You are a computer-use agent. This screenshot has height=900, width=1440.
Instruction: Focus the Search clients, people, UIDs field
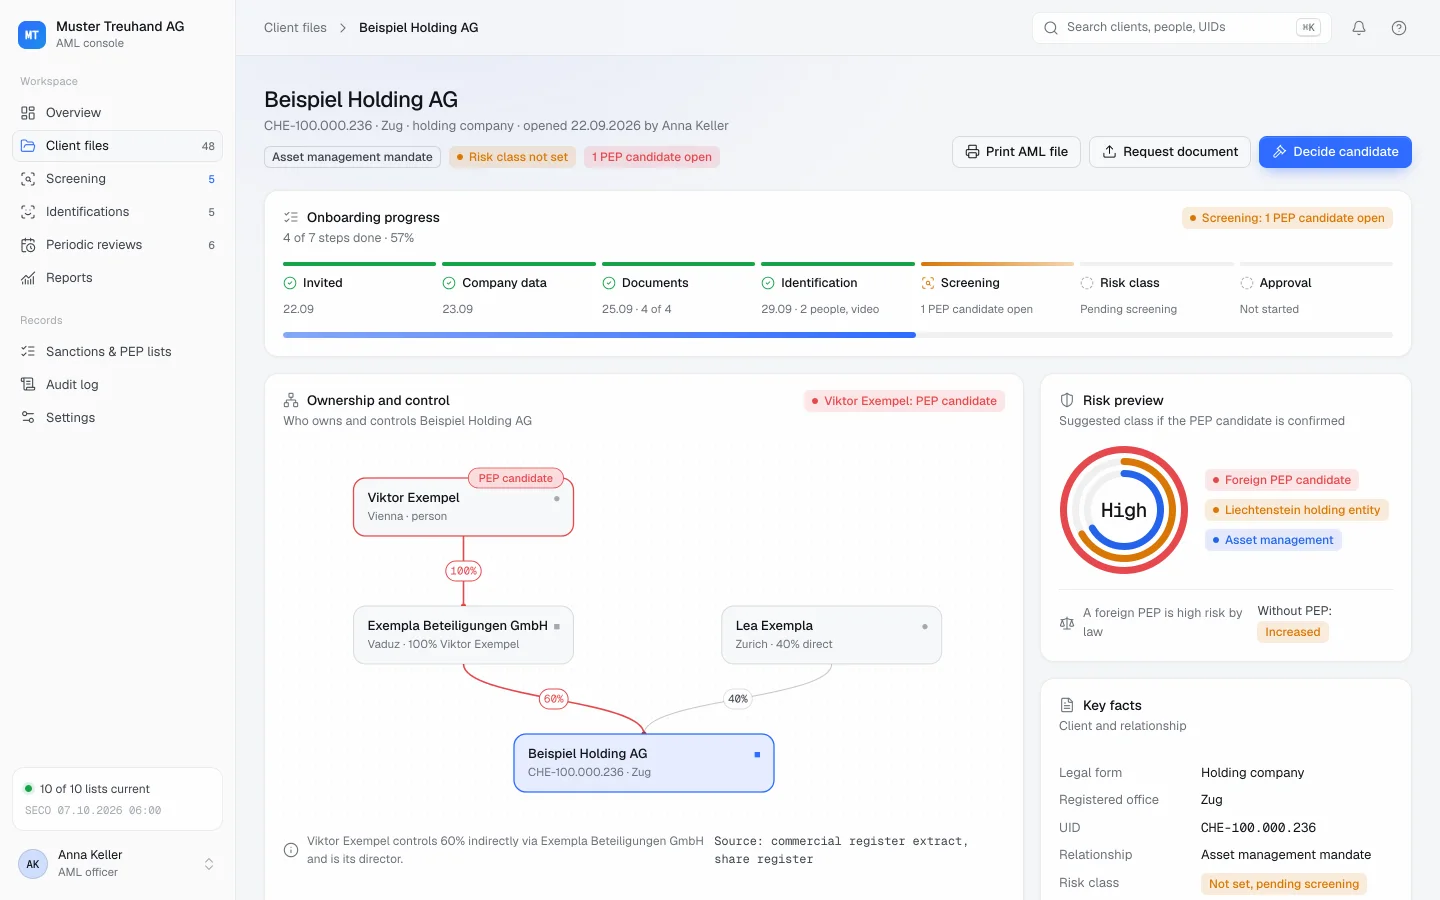[x=1181, y=28]
